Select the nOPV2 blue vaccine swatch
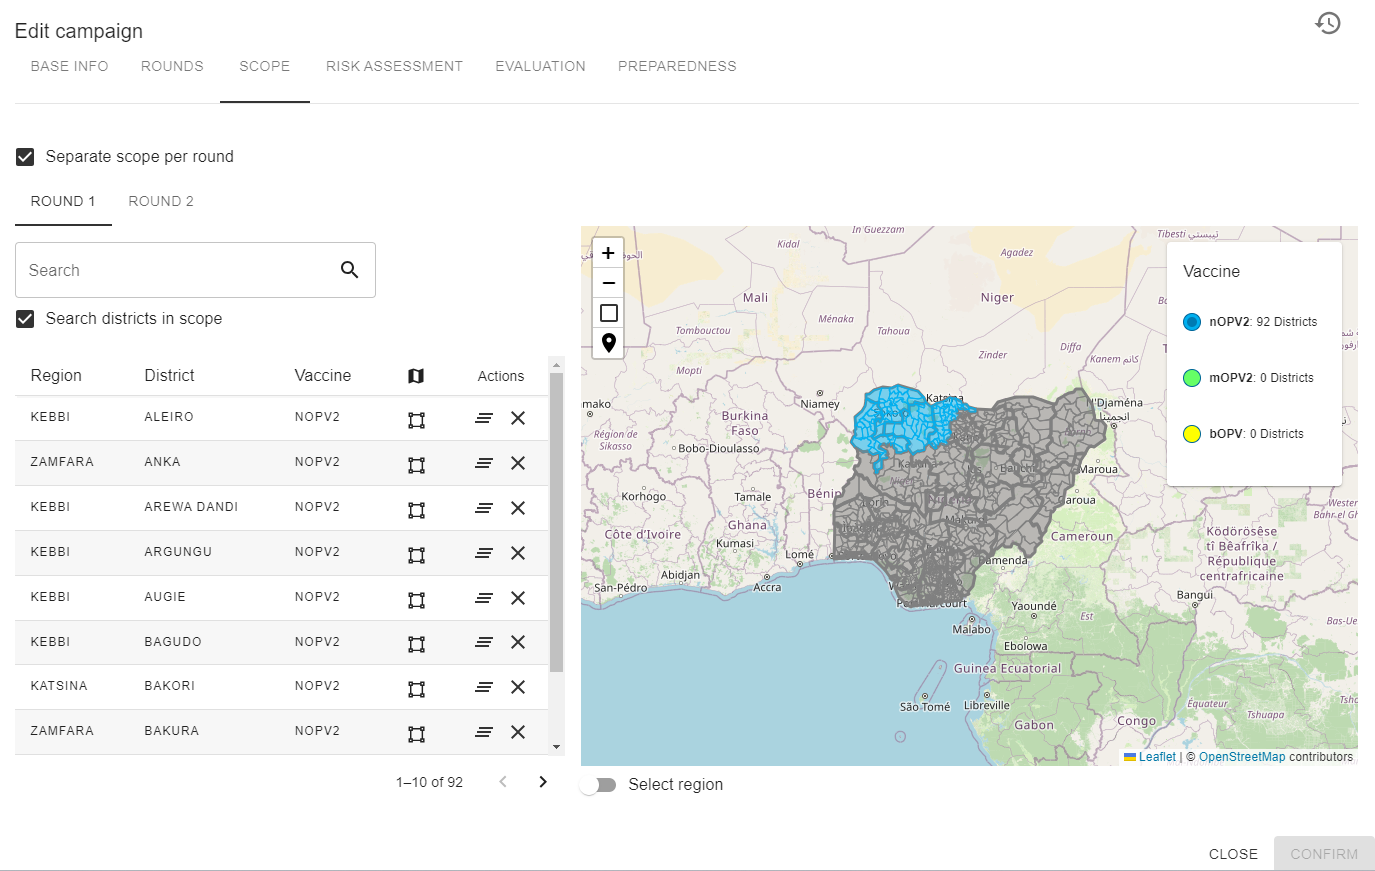 point(1192,322)
